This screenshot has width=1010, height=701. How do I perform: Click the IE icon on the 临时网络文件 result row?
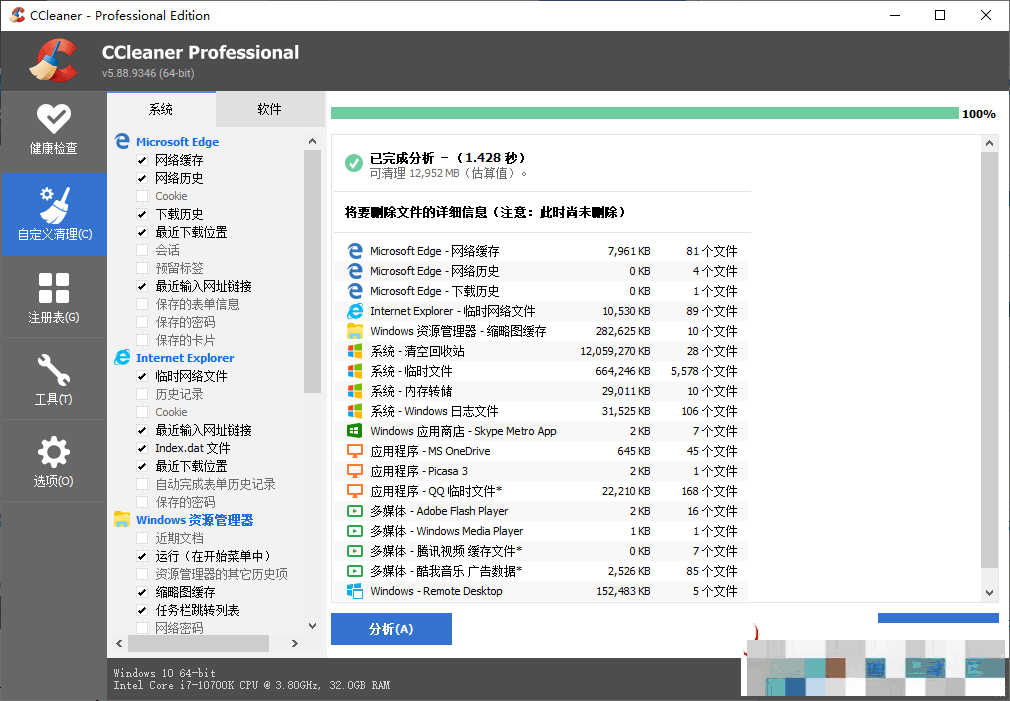click(354, 311)
